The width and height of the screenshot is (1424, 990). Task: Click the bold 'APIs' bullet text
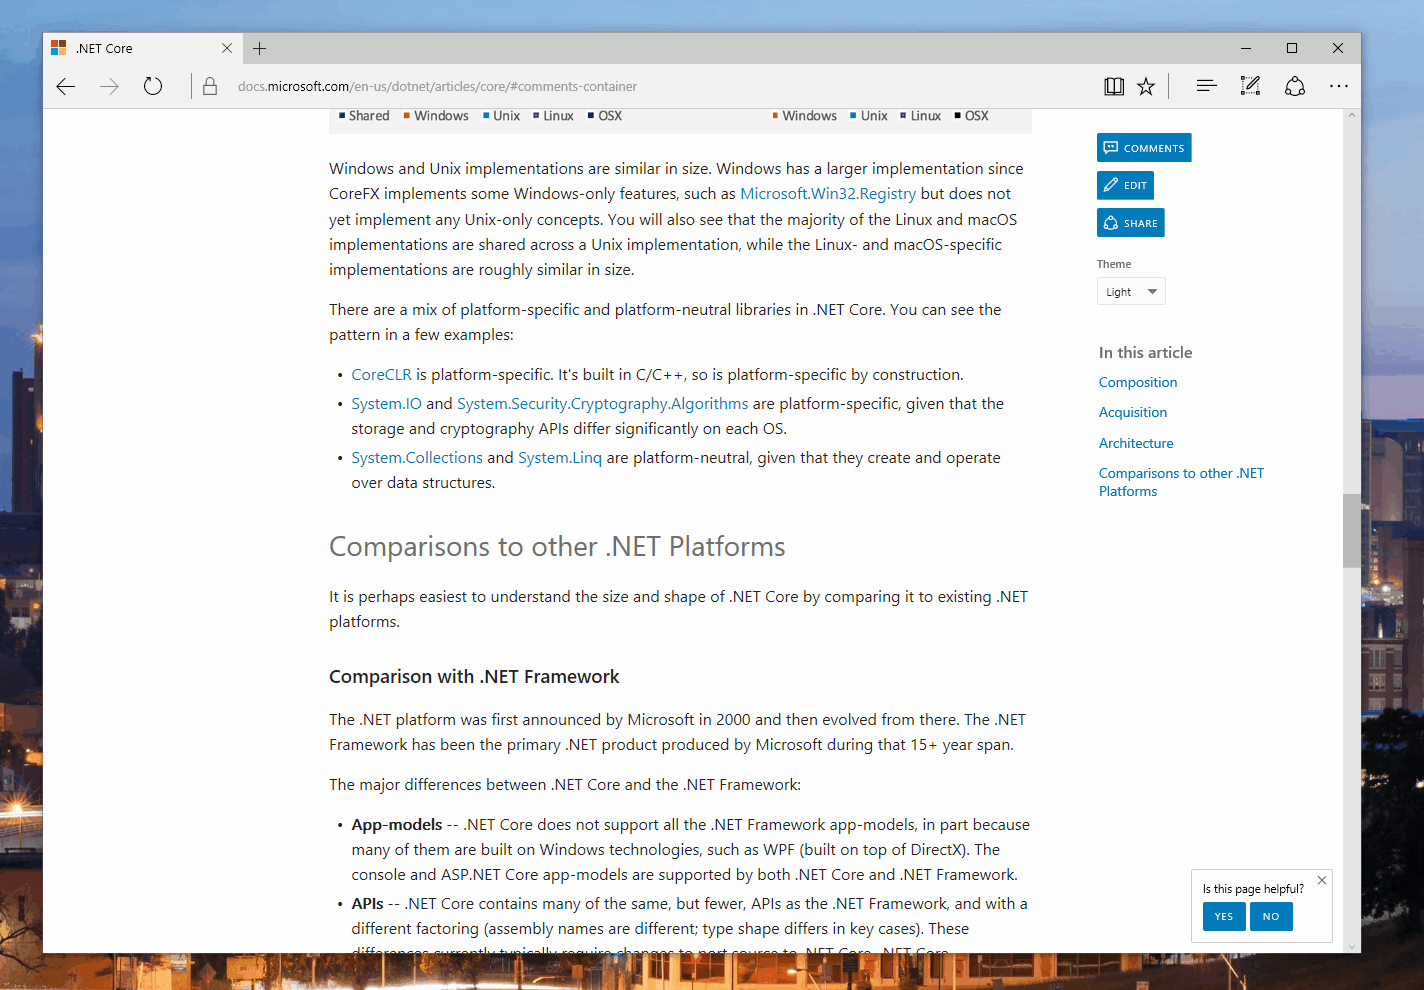(x=367, y=904)
